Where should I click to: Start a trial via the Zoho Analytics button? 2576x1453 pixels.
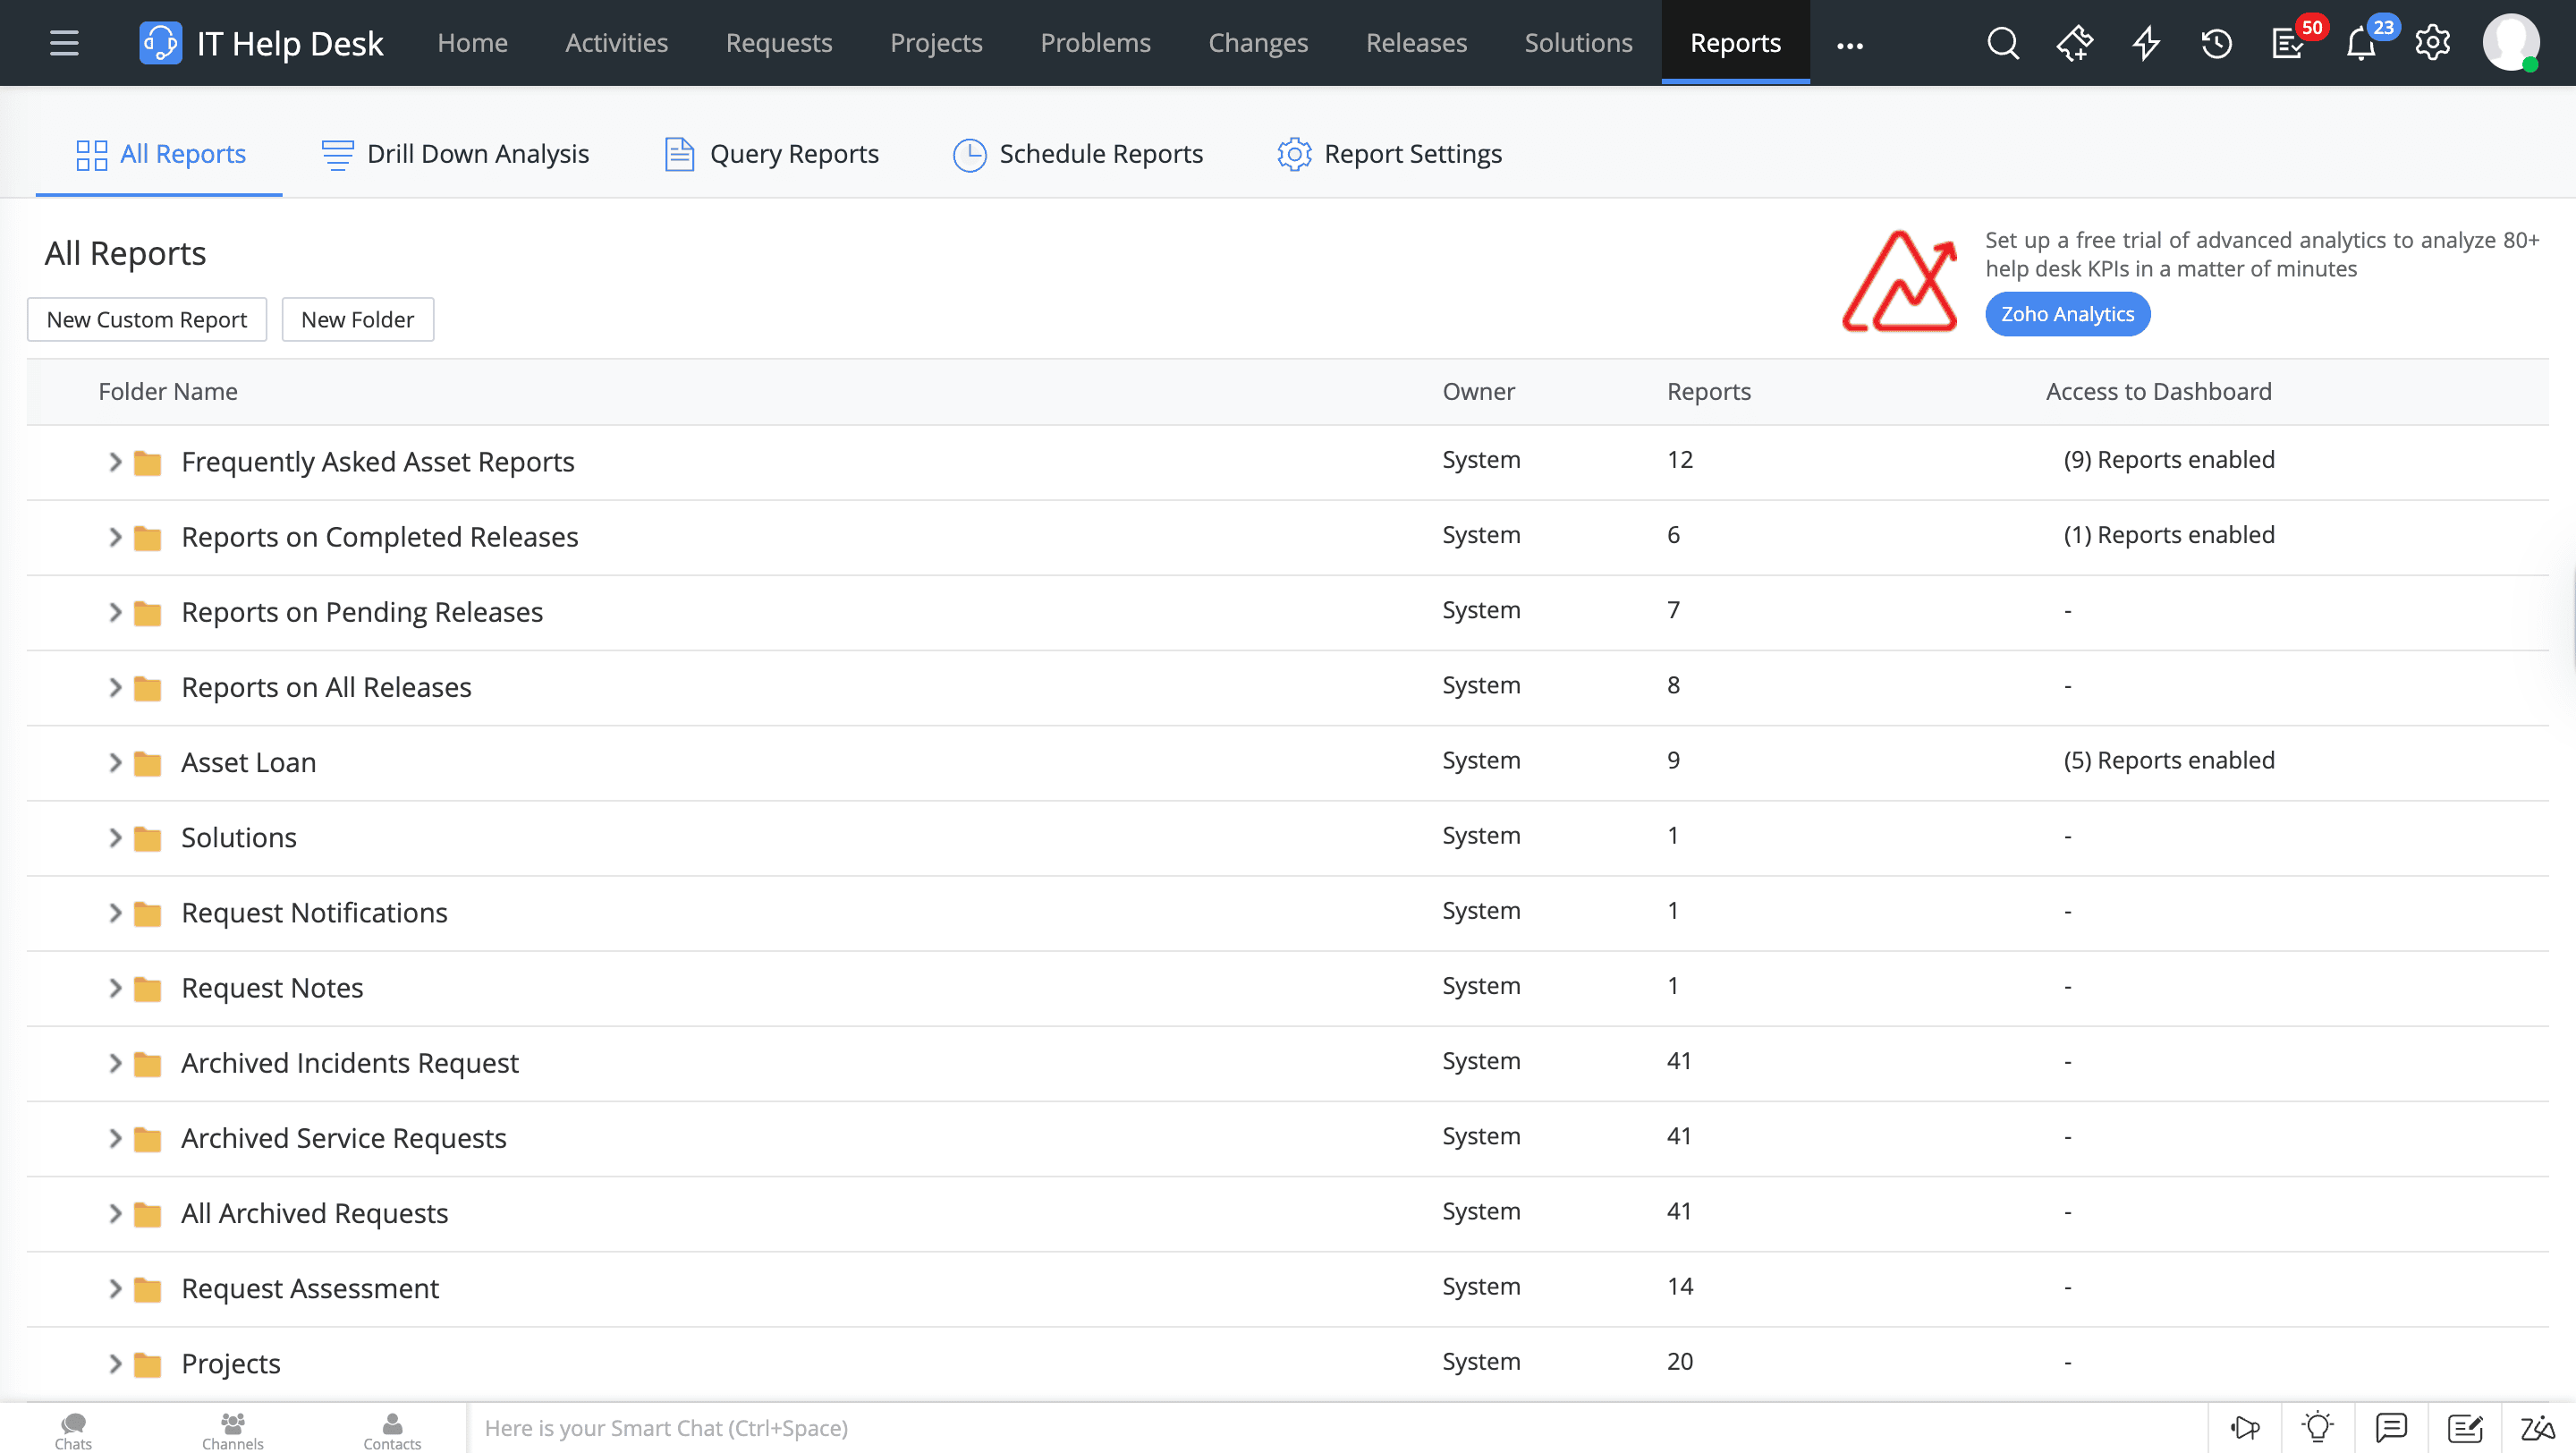point(2066,313)
